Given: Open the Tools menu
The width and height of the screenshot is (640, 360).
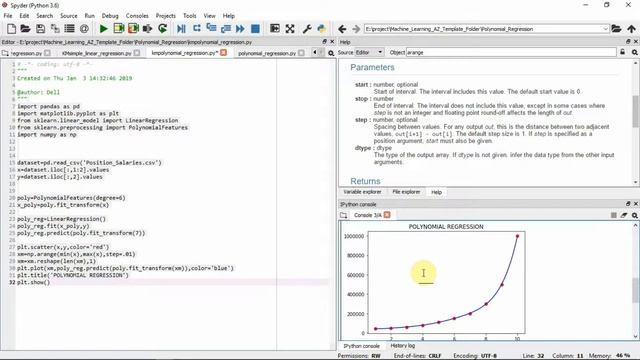Looking at the screenshot, I should (189, 16).
